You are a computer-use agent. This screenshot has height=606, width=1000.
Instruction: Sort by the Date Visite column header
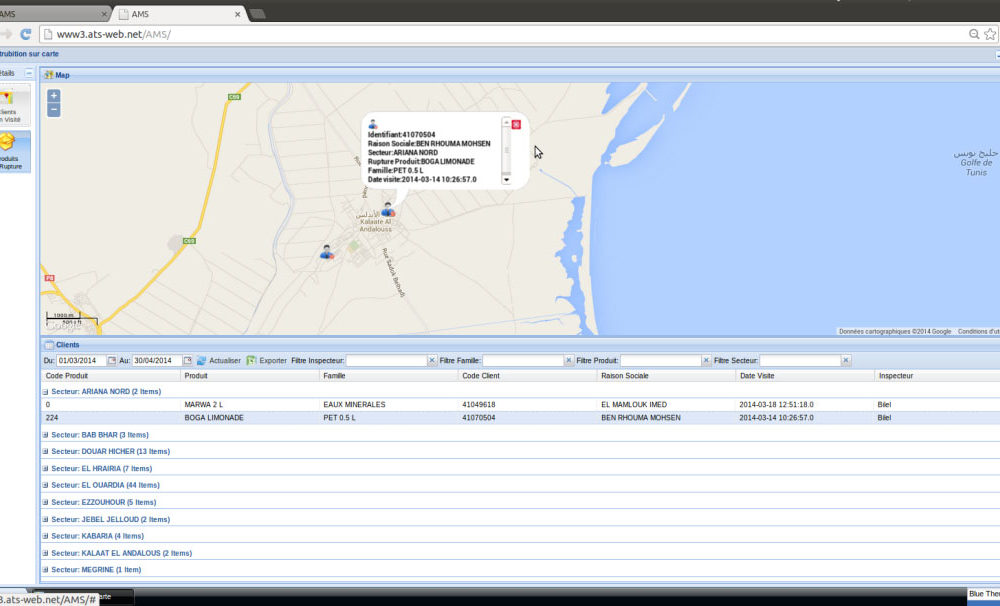point(757,375)
